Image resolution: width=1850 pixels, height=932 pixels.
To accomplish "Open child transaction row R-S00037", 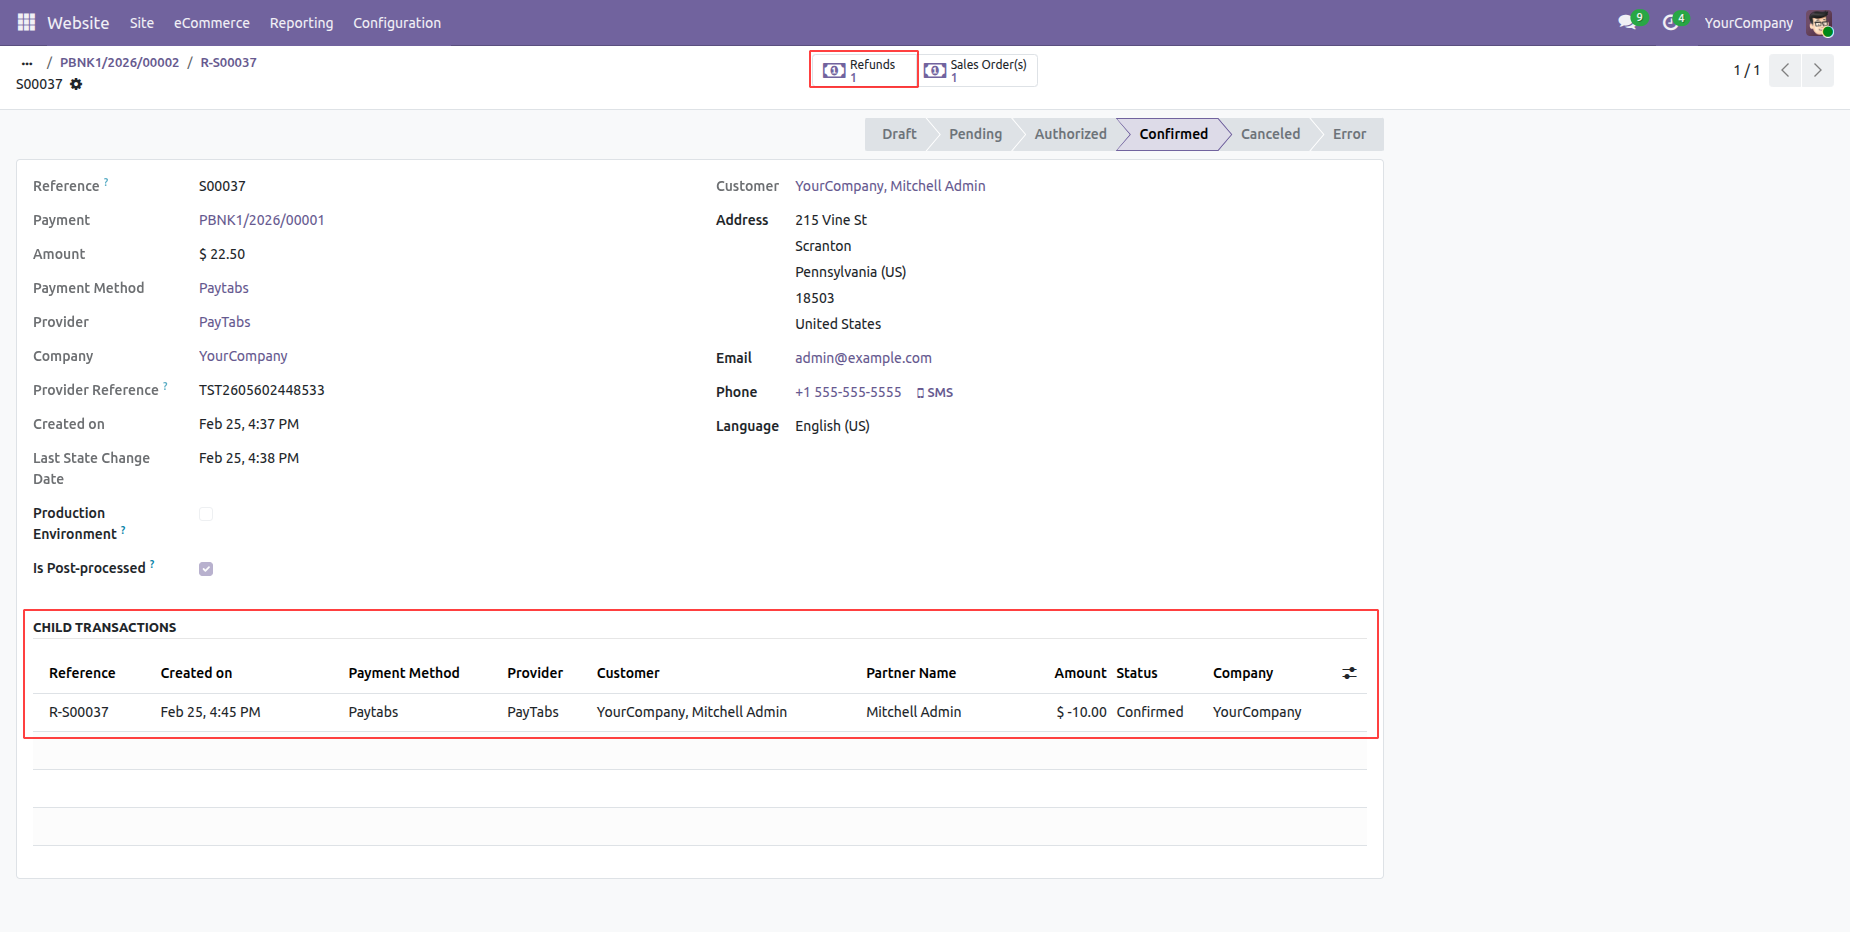I will coord(79,712).
